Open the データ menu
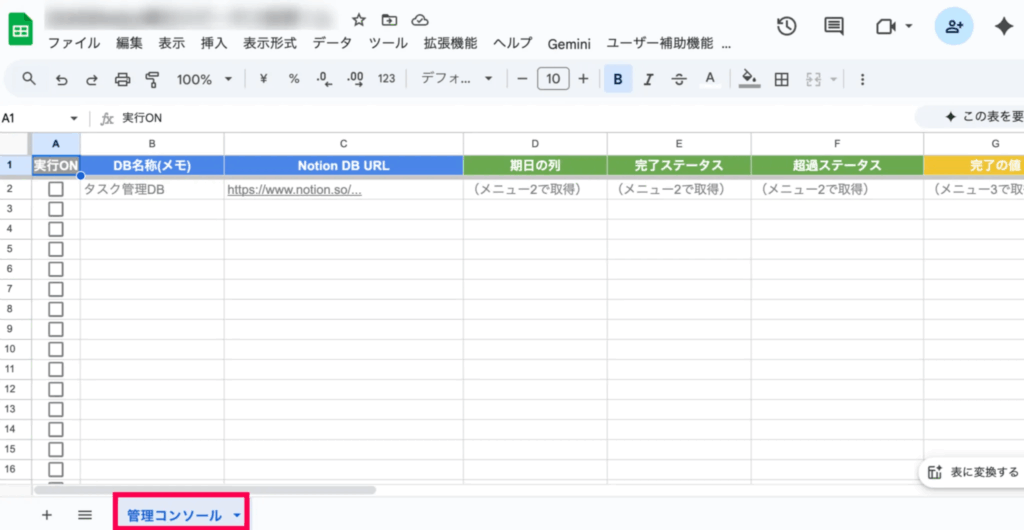The height and width of the screenshot is (530, 1024). [x=332, y=44]
